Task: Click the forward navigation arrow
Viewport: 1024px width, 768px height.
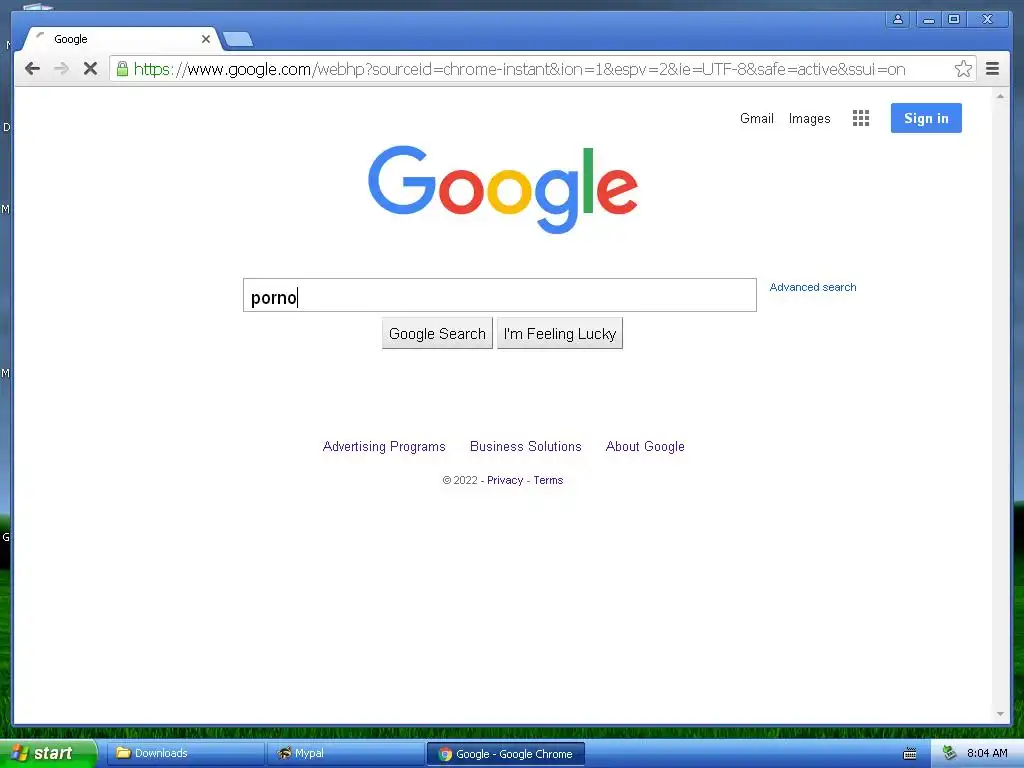Action: point(61,69)
